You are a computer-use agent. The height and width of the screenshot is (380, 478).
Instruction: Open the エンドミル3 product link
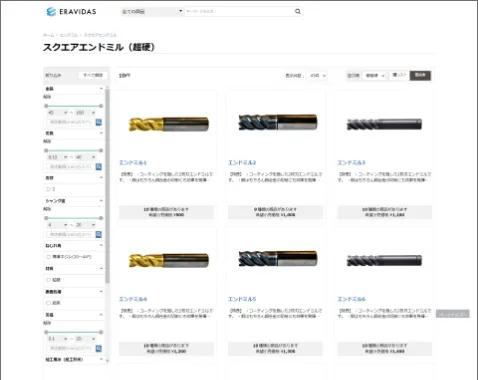click(351, 163)
